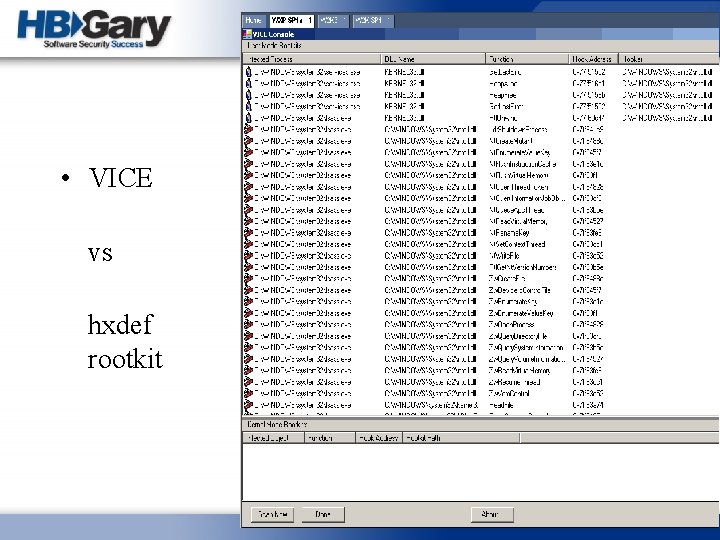Click the red icon in the NtSetContextThread row

pos(248,244)
